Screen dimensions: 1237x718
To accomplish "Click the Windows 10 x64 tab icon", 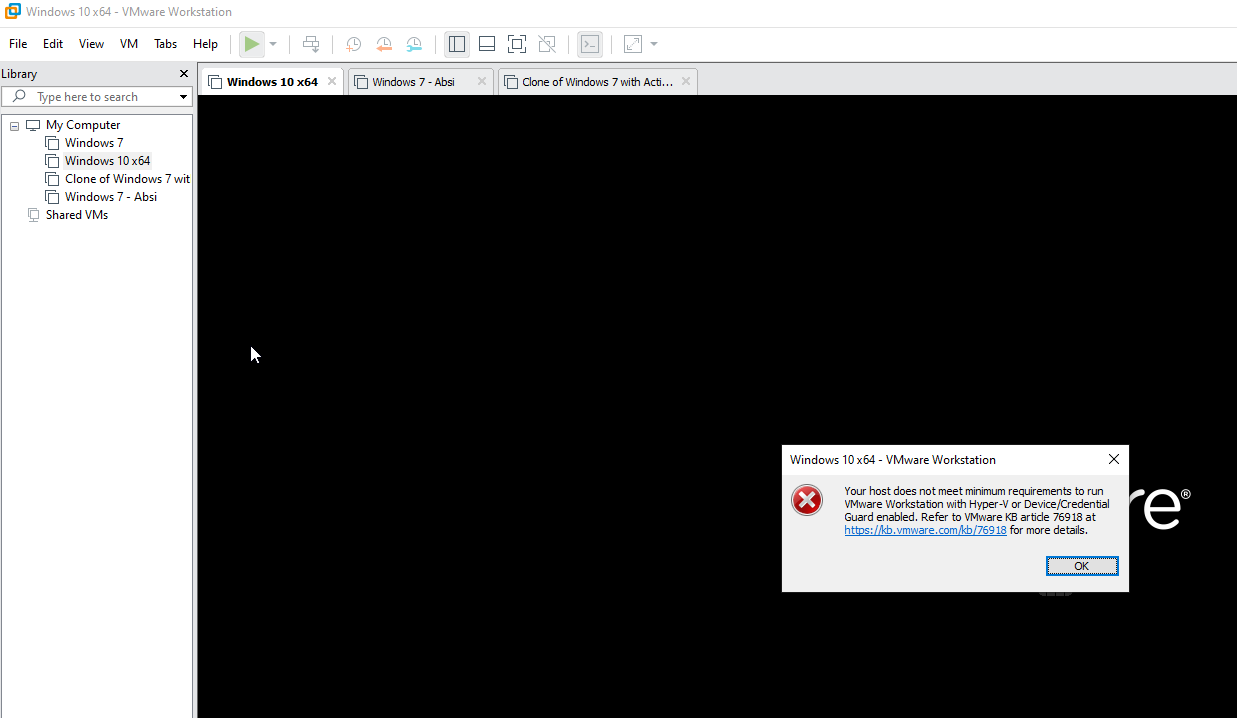I will point(214,82).
